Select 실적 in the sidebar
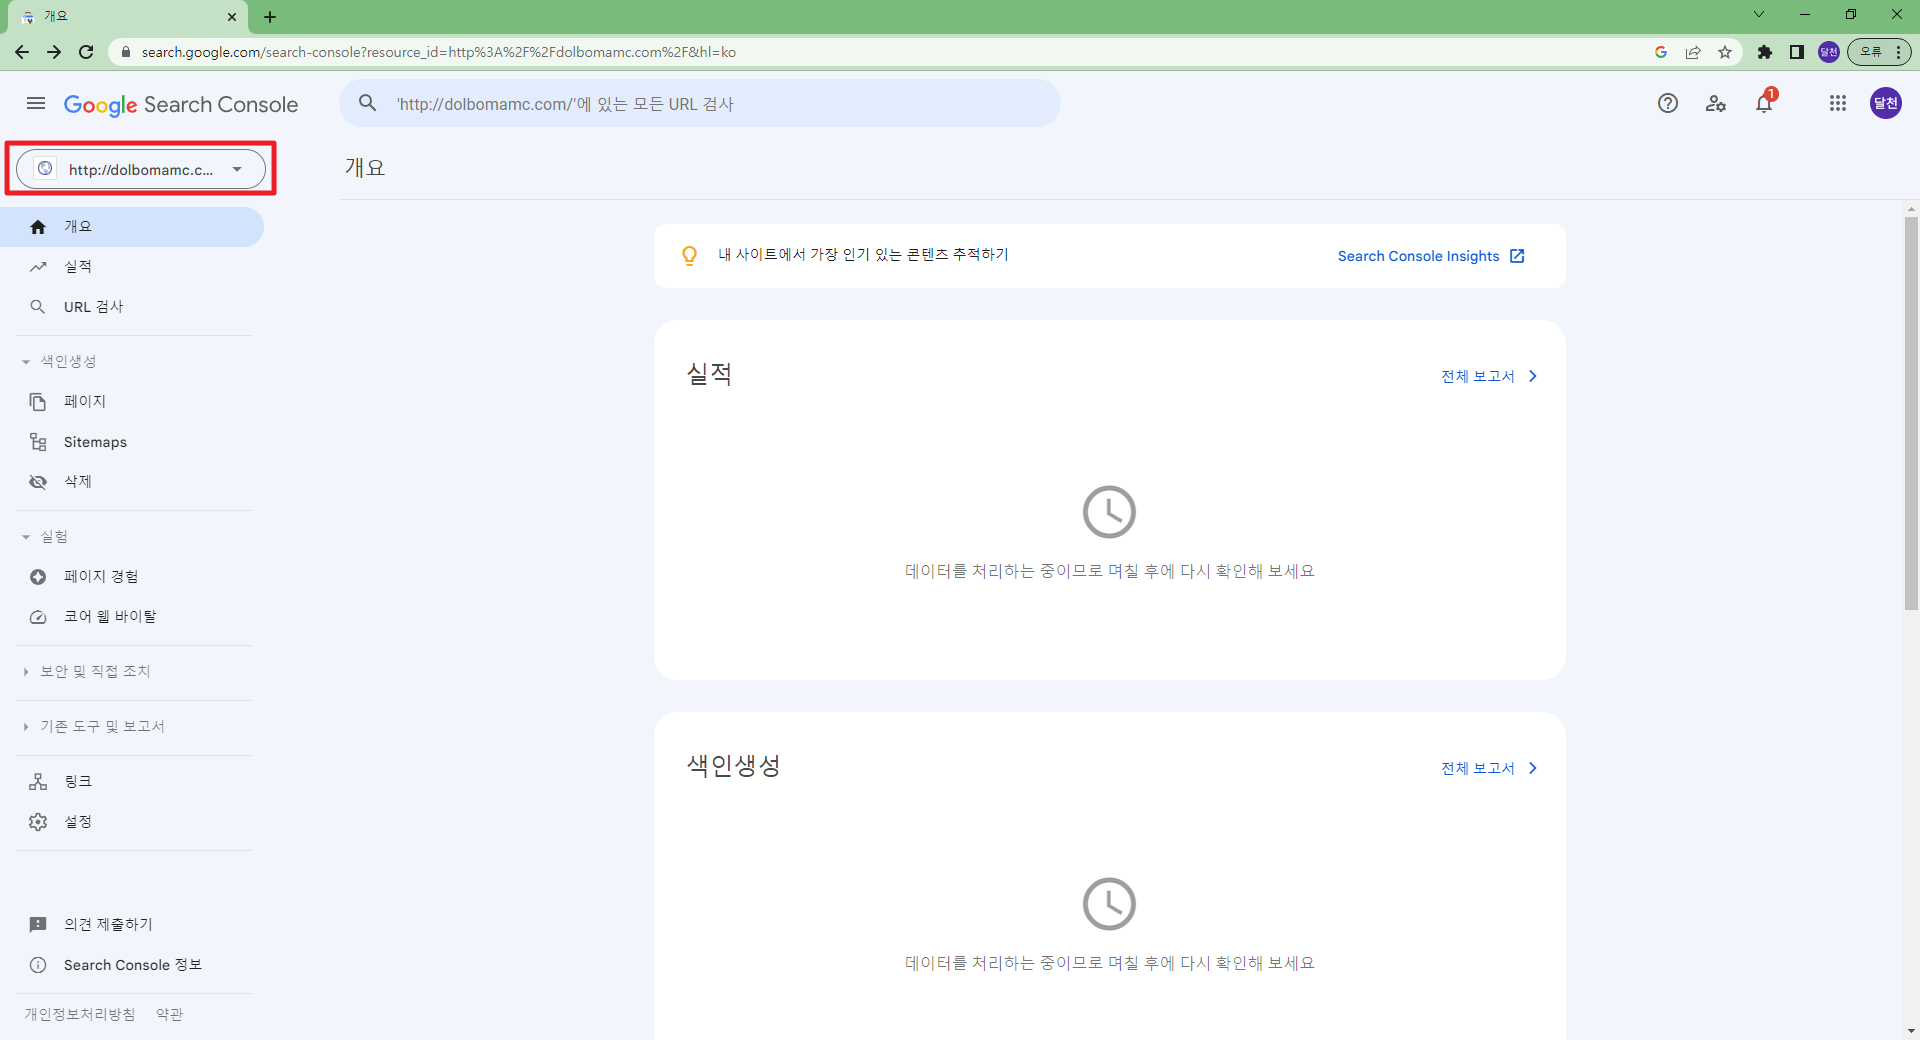Image resolution: width=1920 pixels, height=1040 pixels. tap(78, 267)
